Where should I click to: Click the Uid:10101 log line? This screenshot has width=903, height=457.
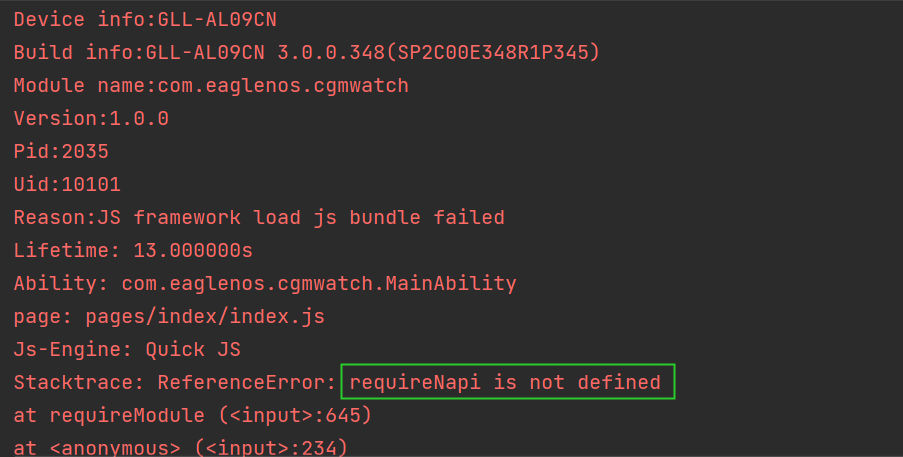[67, 184]
